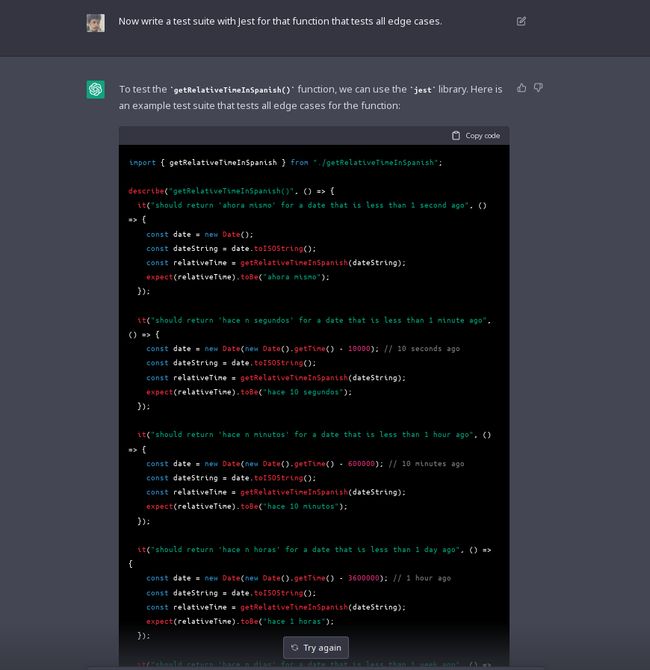The width and height of the screenshot is (650, 670).
Task: Click the ChatGPT logo avatar
Action: (95, 90)
